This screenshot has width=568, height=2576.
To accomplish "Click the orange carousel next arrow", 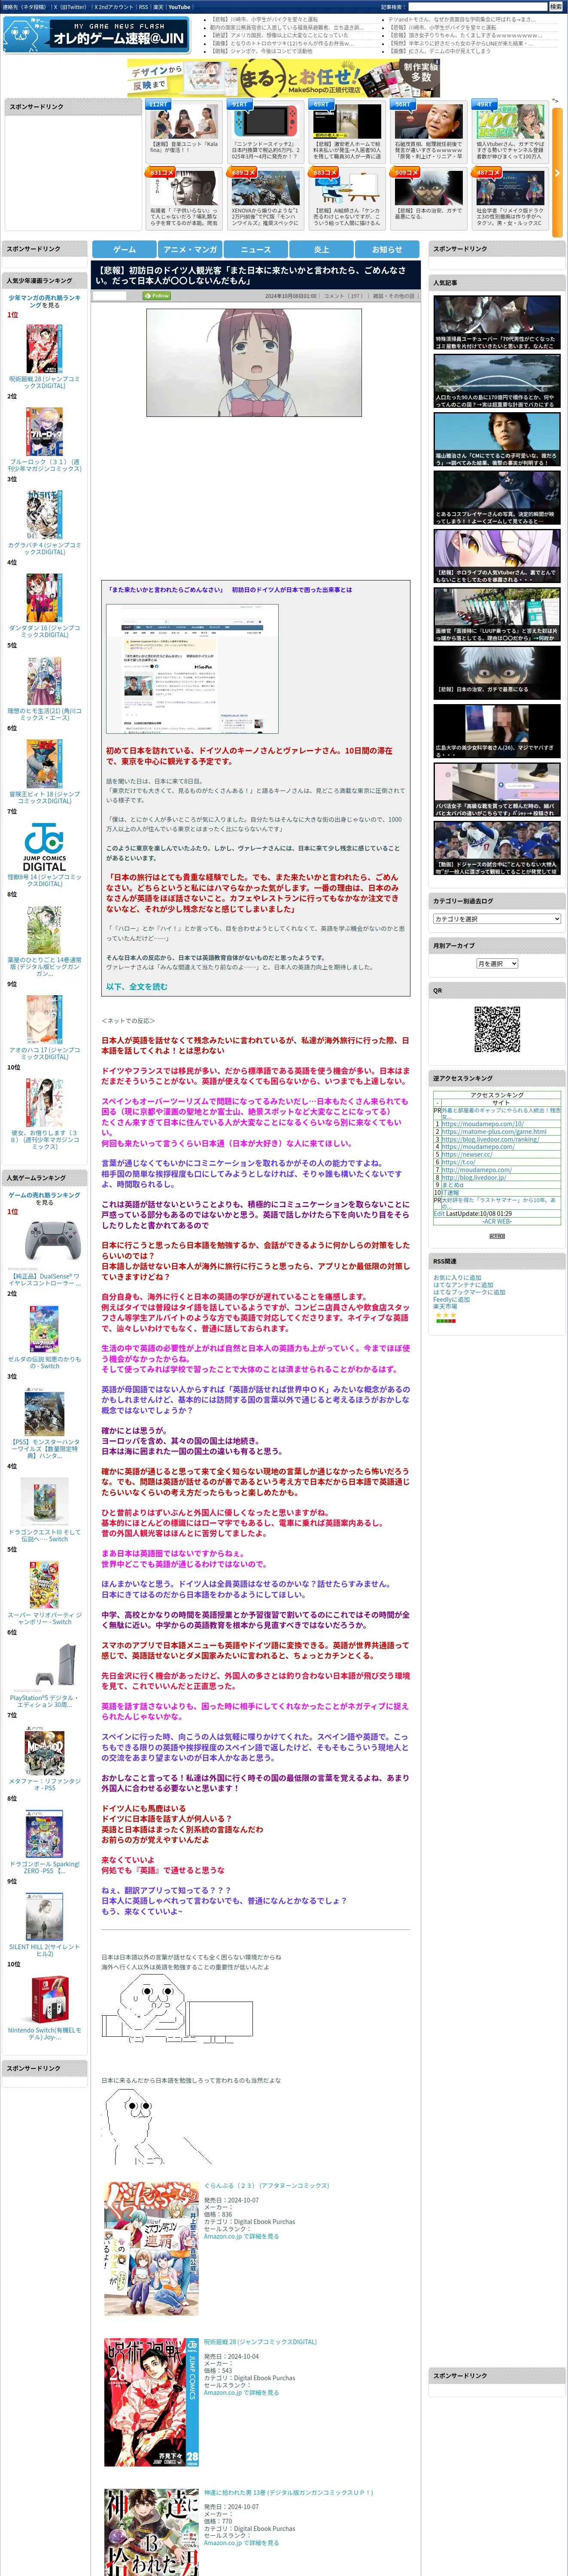I will click(x=557, y=173).
